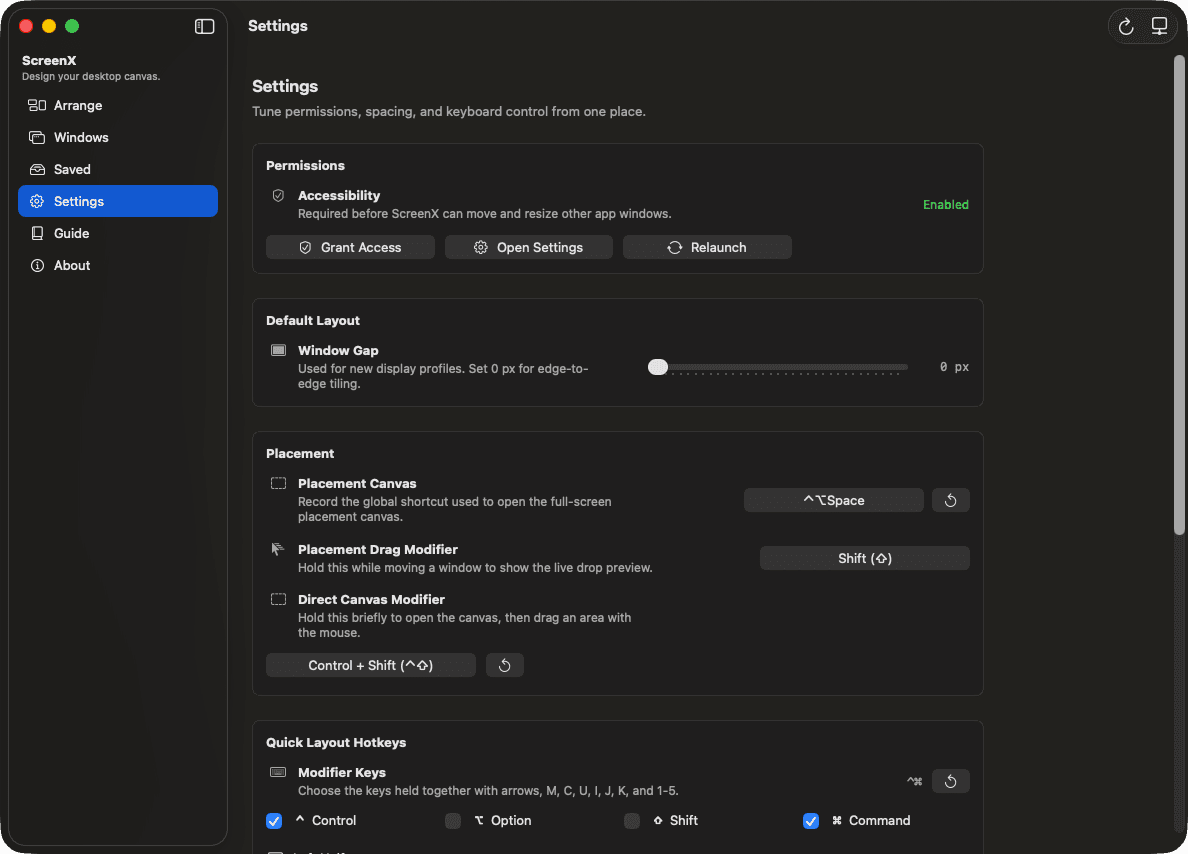The width and height of the screenshot is (1188, 854).
Task: Click the green Enabled status text
Action: (x=946, y=205)
